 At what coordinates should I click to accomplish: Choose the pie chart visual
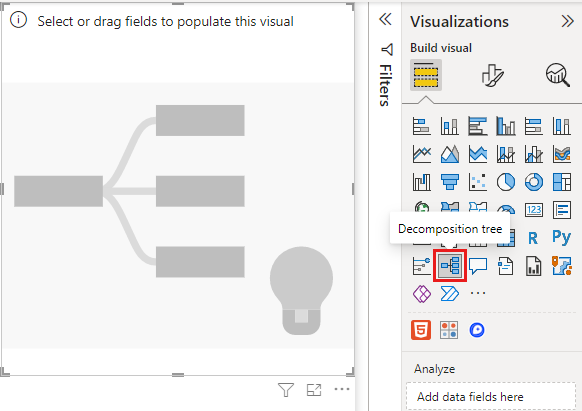coord(506,182)
